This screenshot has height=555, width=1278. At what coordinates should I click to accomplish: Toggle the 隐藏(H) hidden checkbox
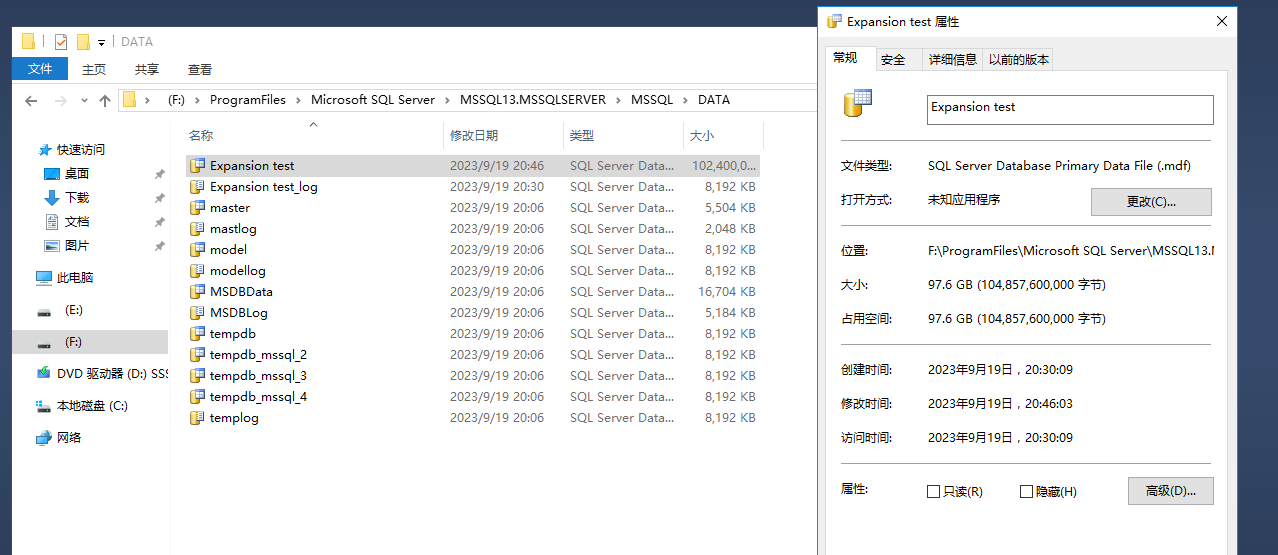pos(1026,492)
